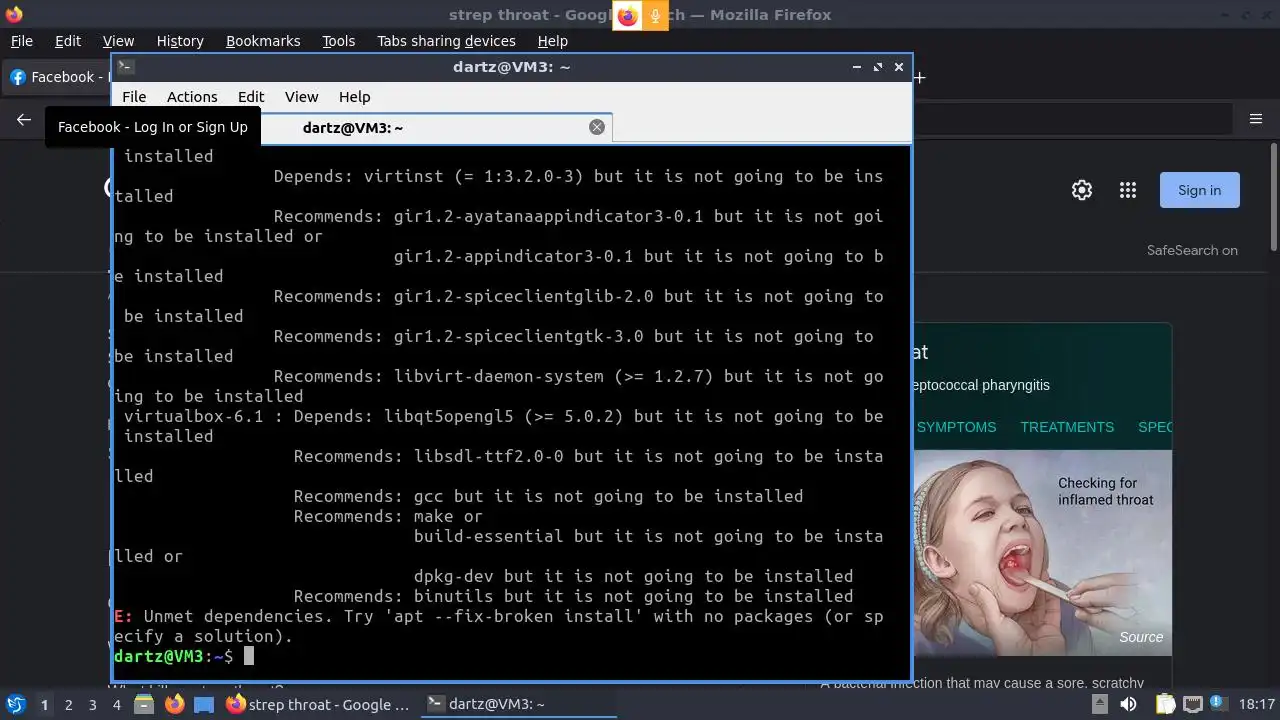Open Google settings gear icon
1280x720 pixels.
(1082, 190)
